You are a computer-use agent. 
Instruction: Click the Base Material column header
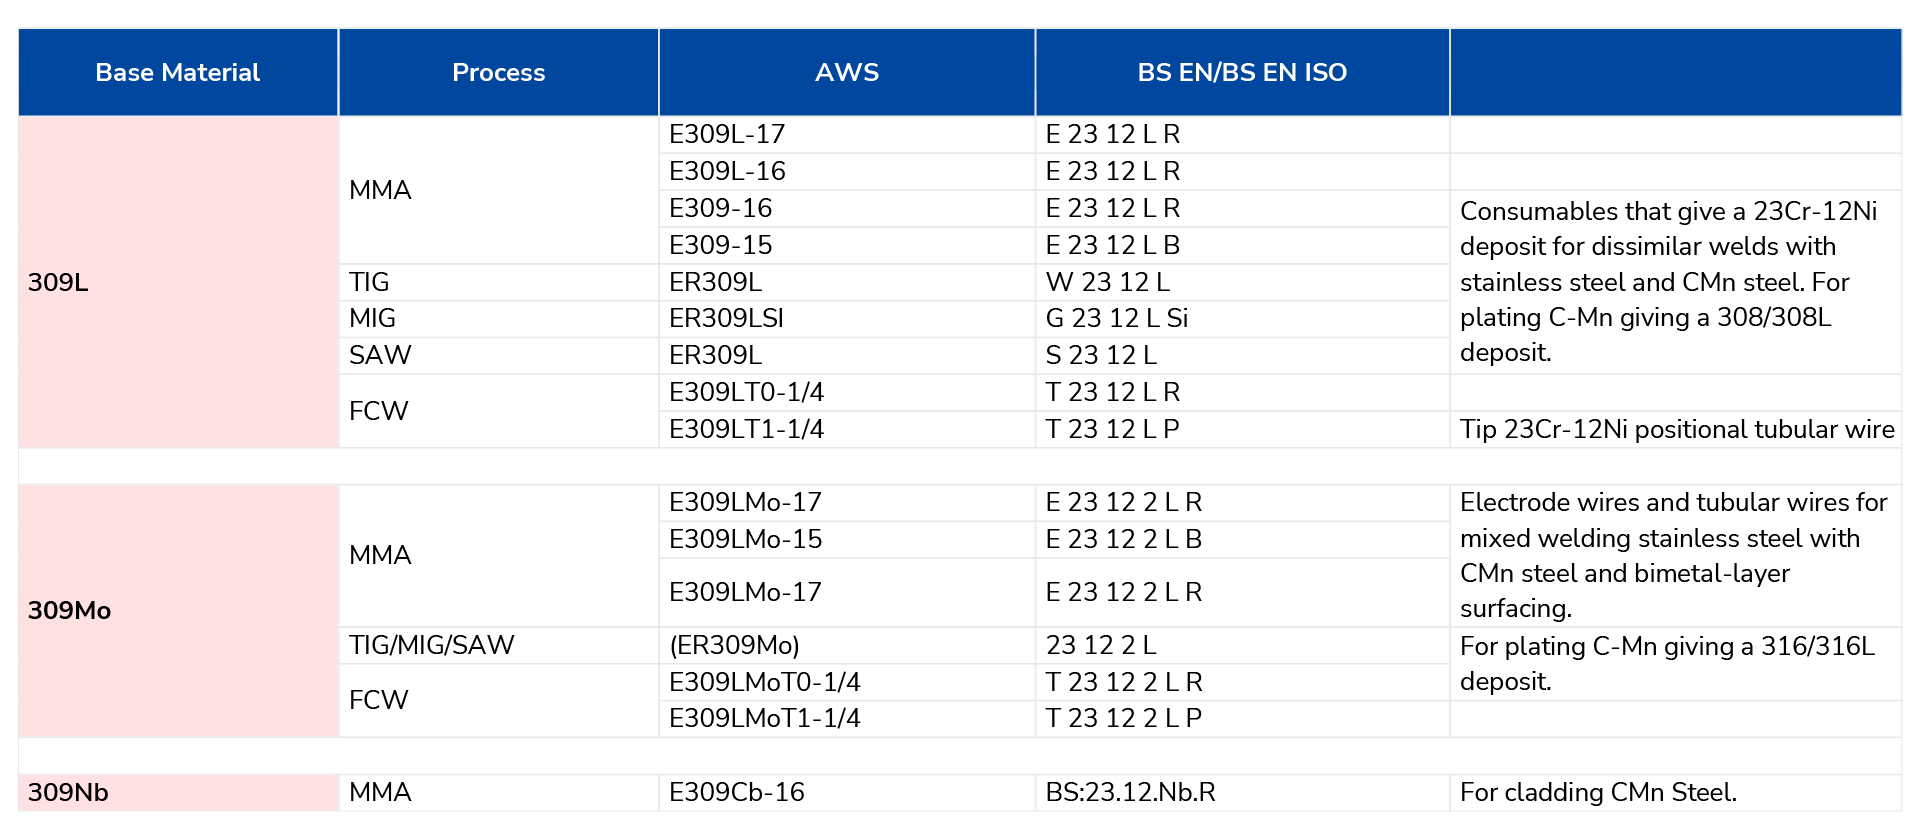click(x=178, y=72)
